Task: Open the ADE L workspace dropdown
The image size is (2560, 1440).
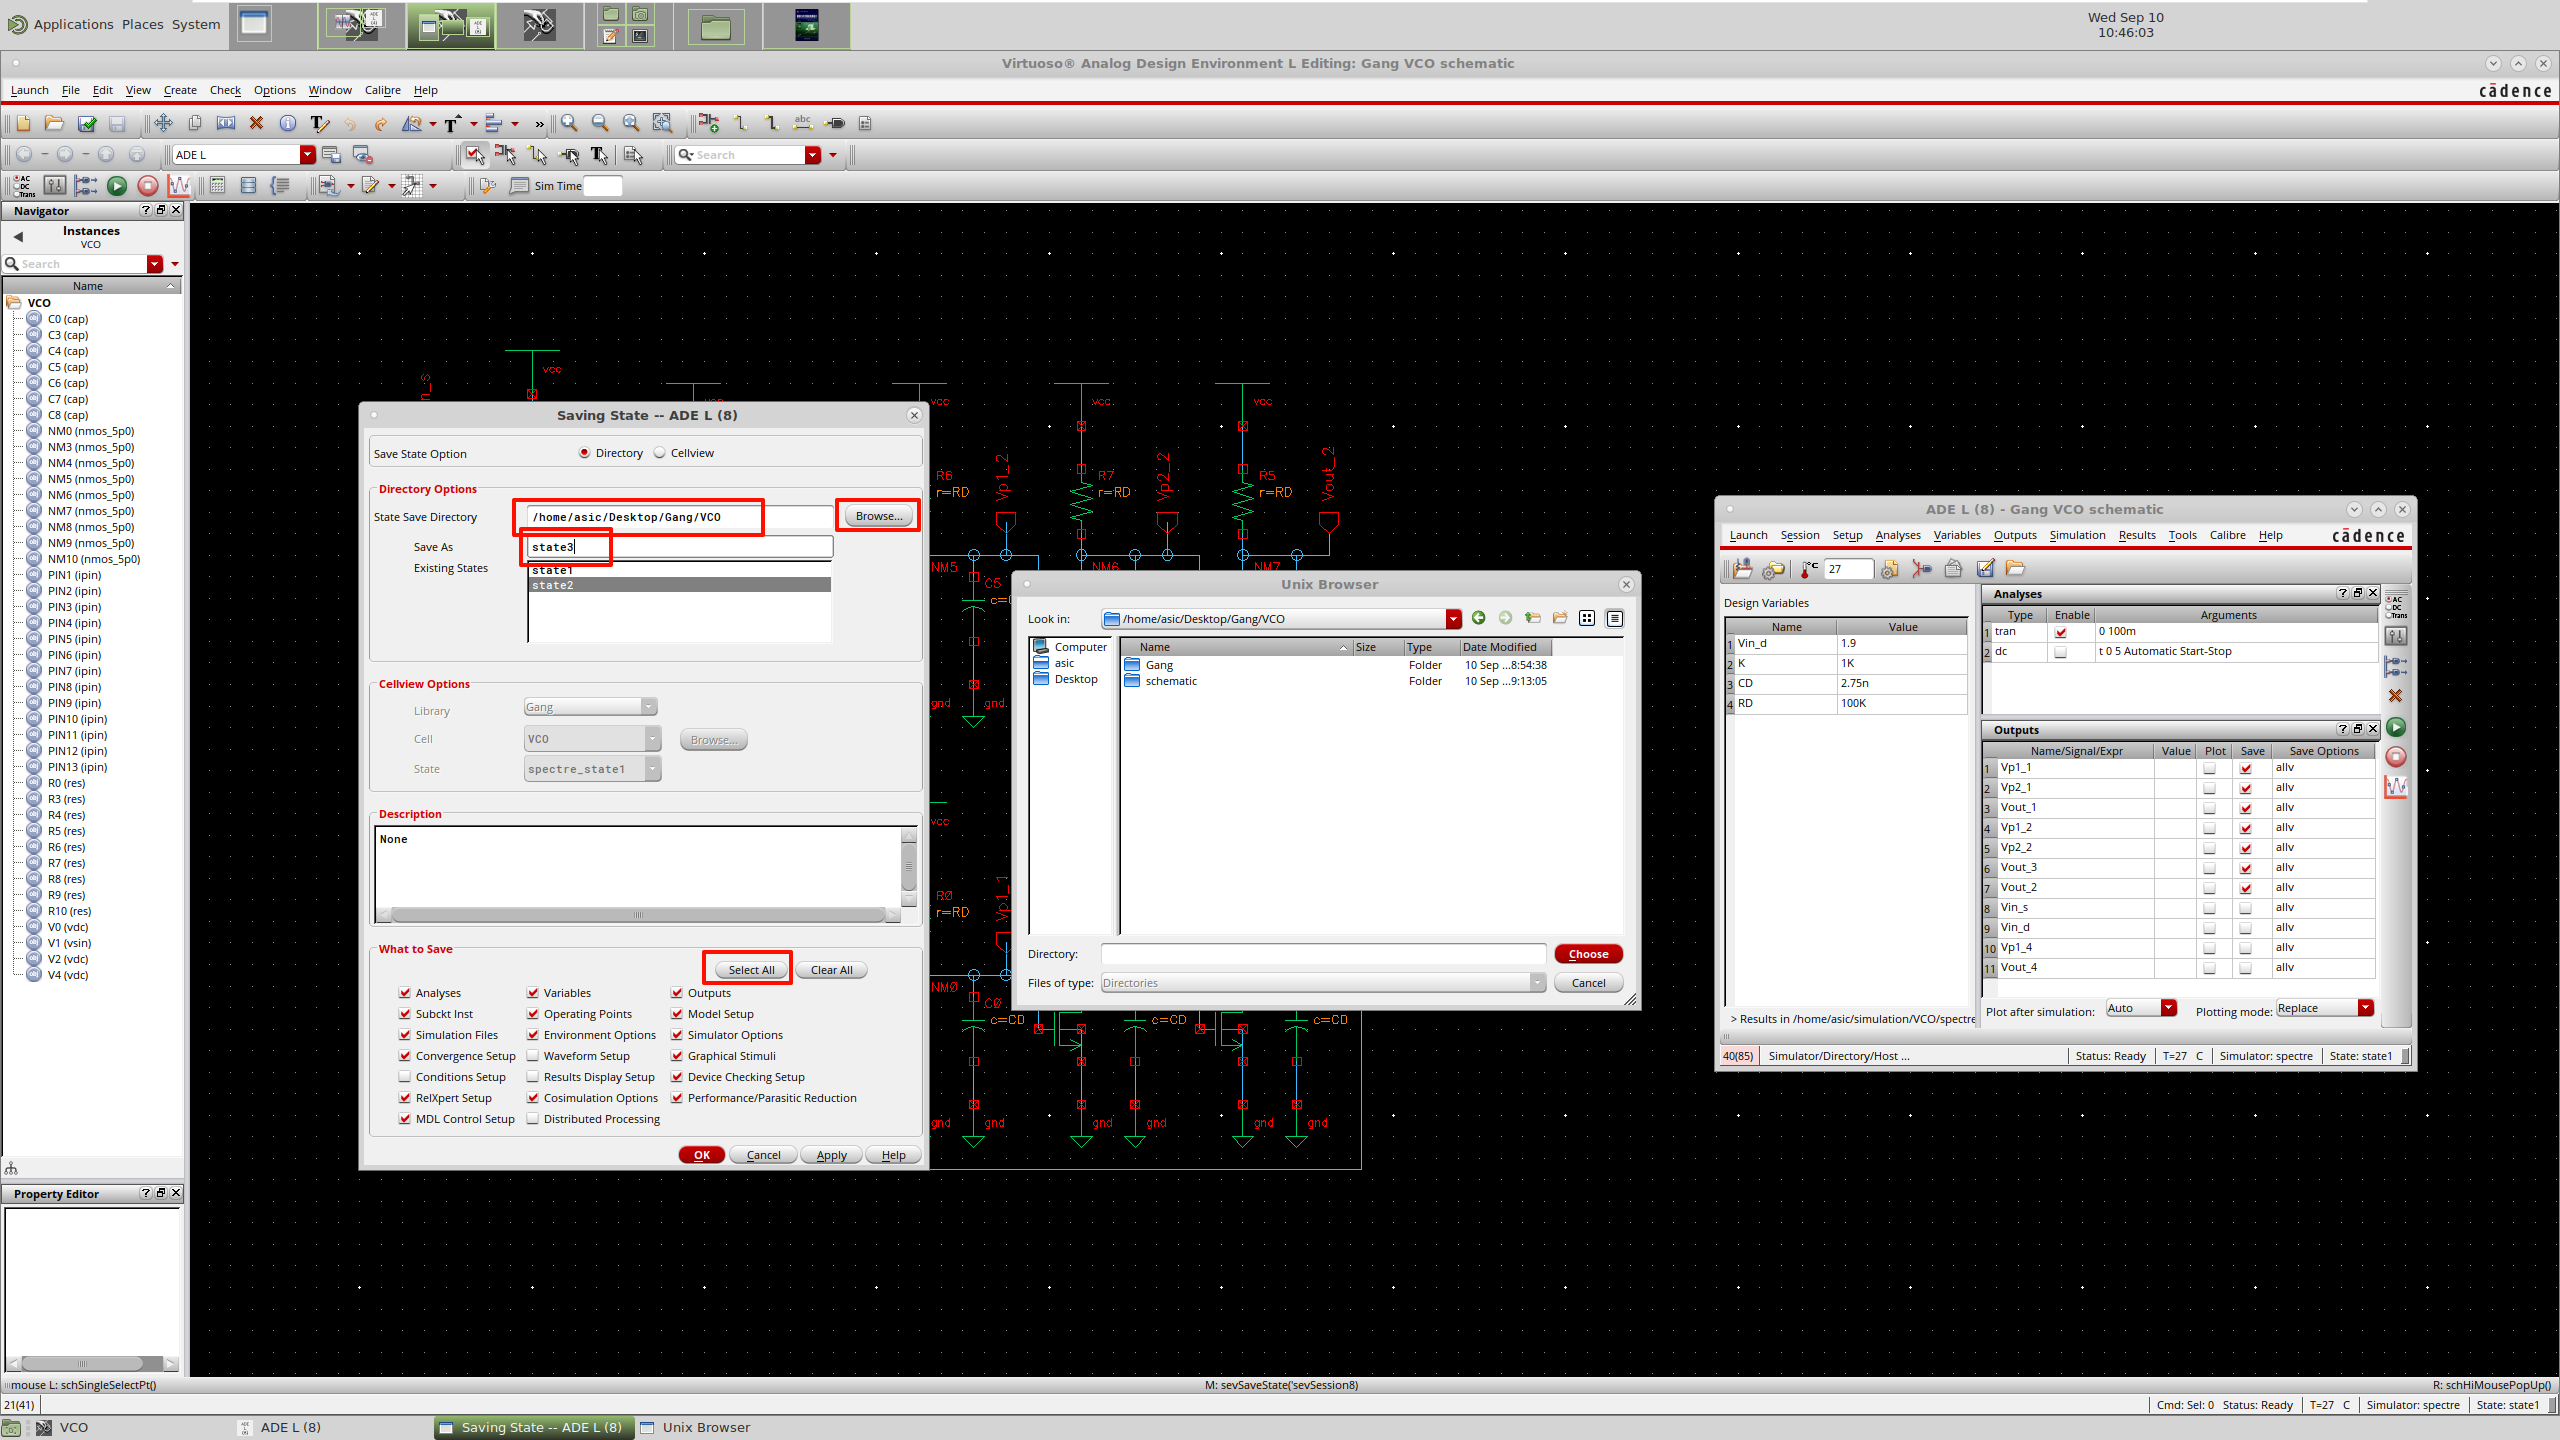Action: click(308, 155)
